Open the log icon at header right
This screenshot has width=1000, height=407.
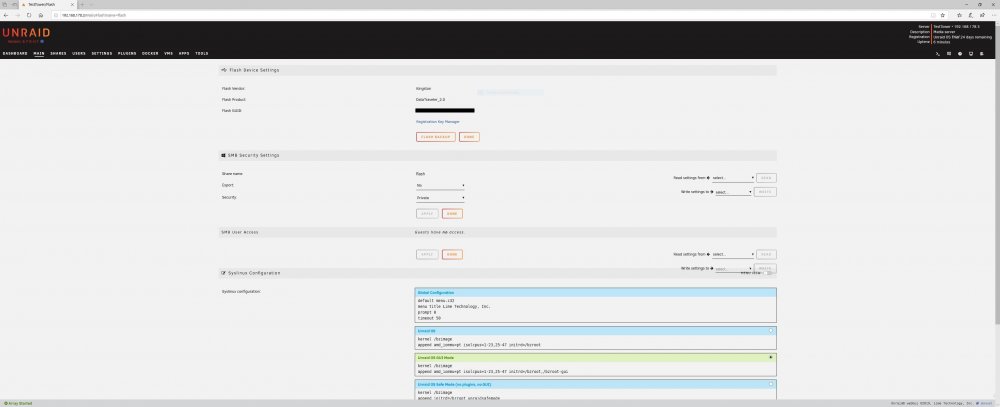click(x=982, y=54)
